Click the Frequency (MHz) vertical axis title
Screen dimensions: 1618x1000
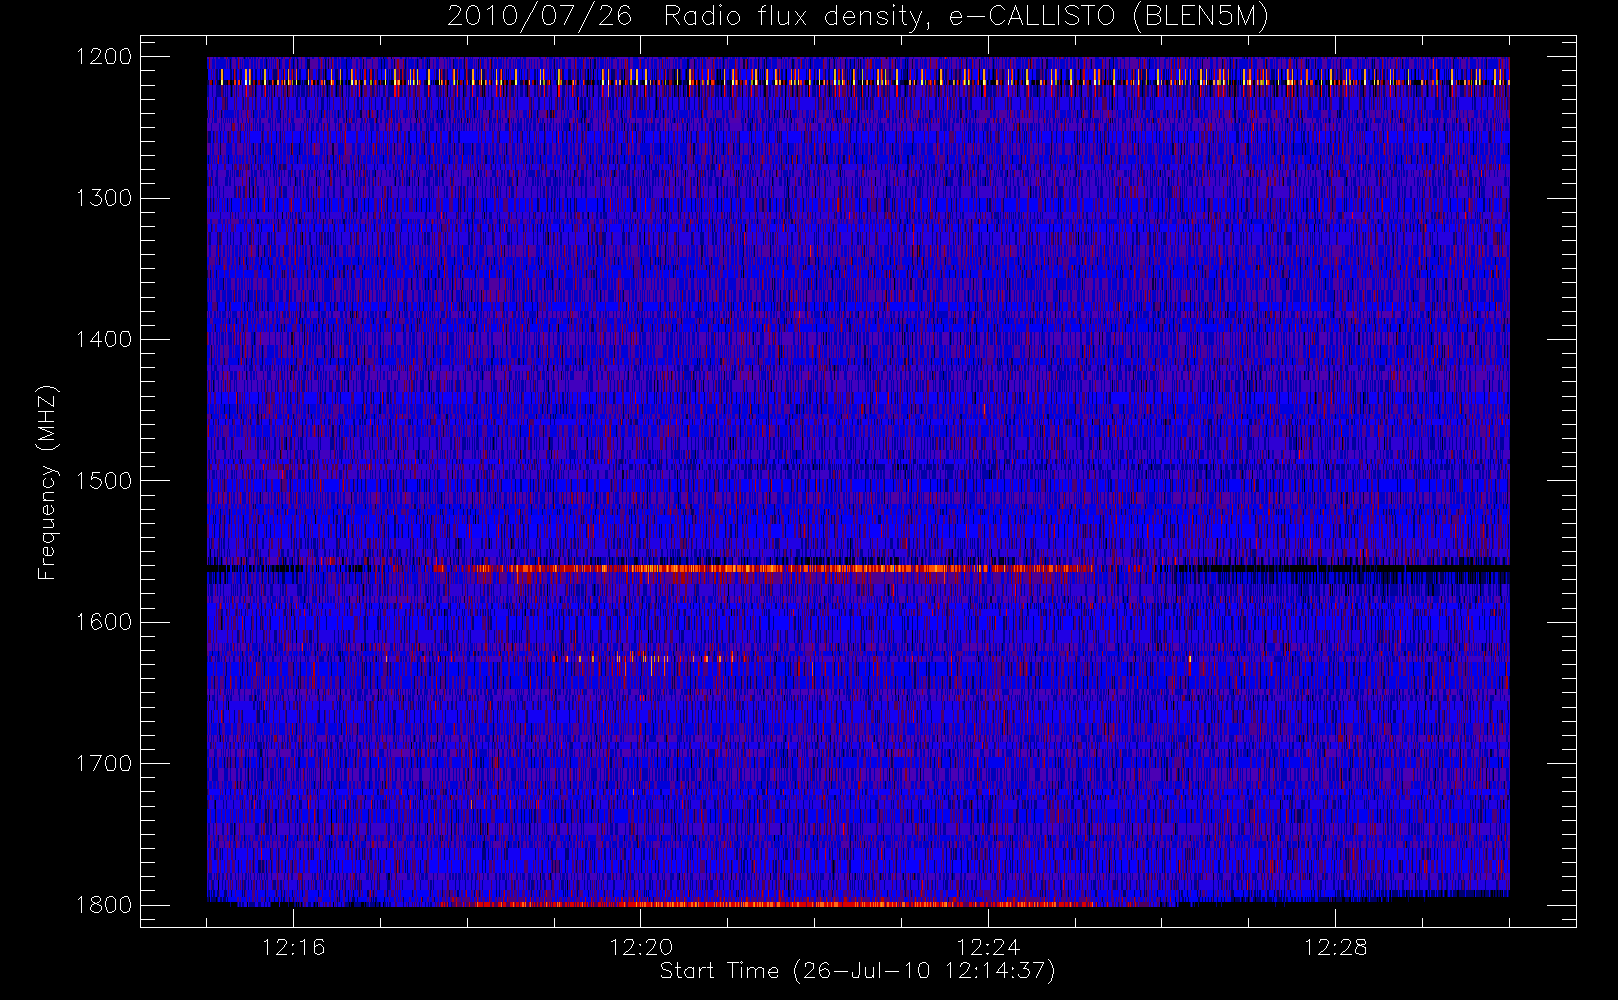click(47, 482)
